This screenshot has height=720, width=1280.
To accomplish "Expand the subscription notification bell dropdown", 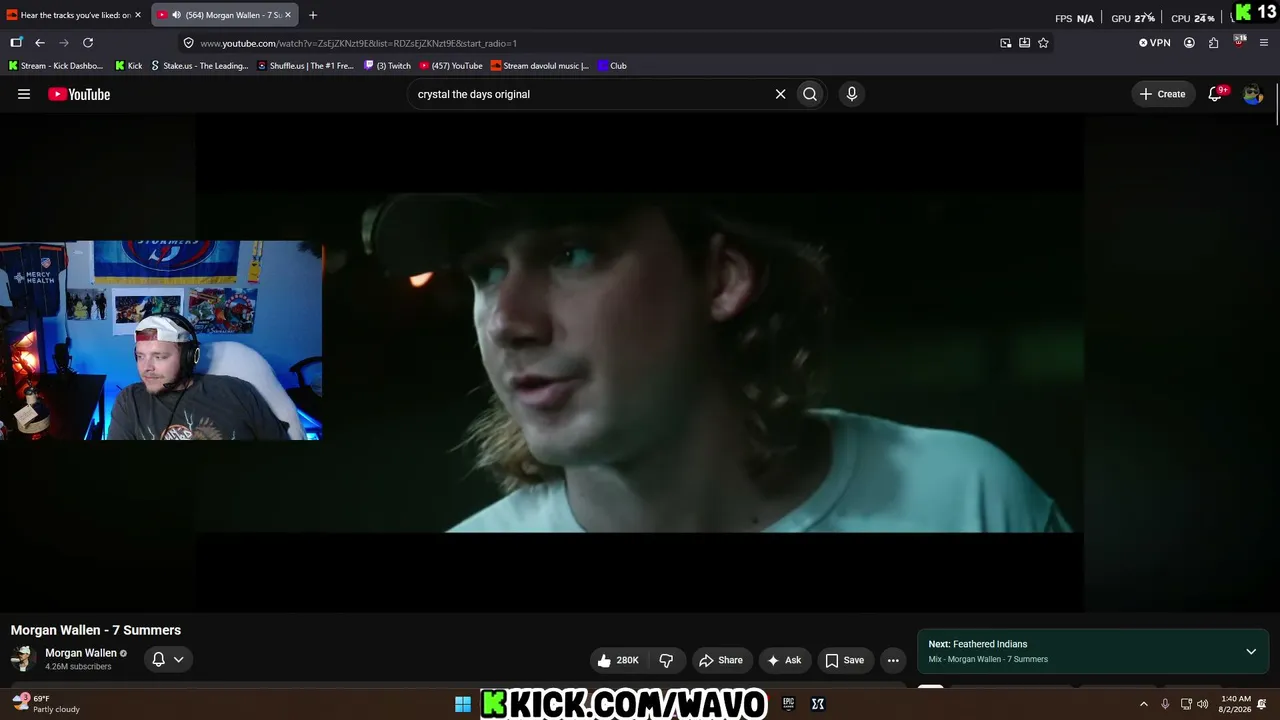I will [x=168, y=659].
